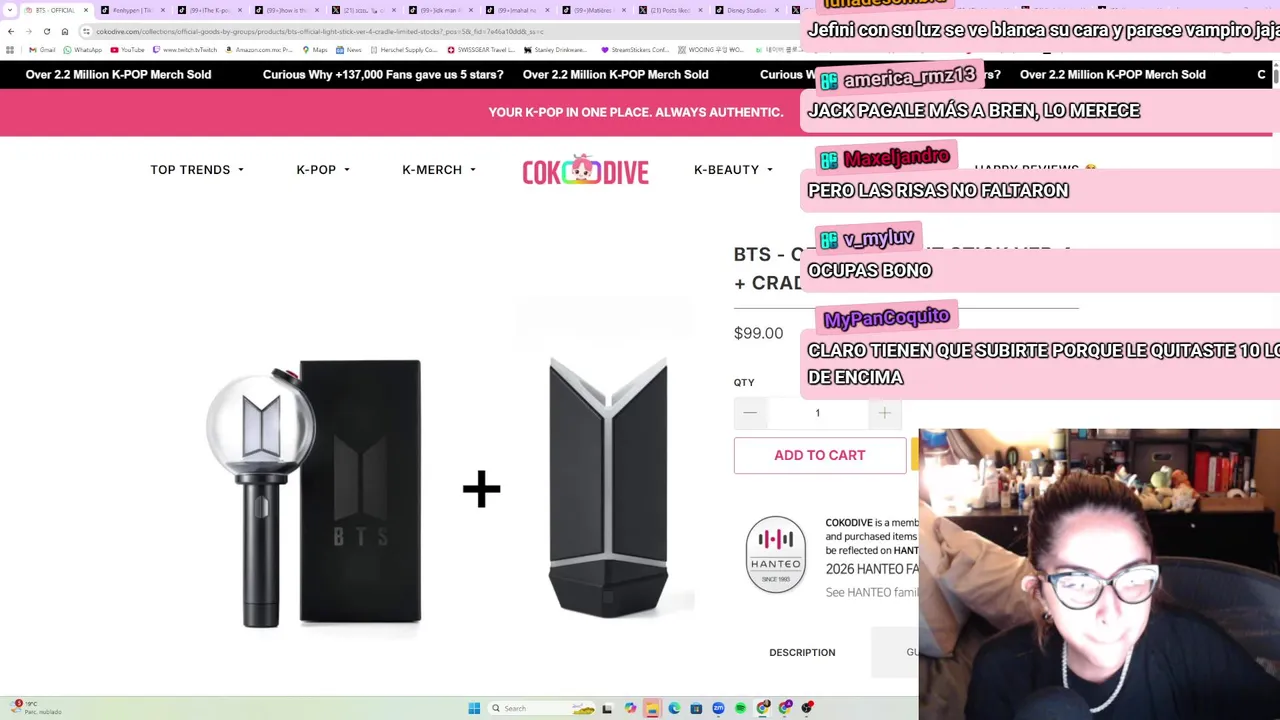Open the Twitch bookmark in bookmarks bar

pyautogui.click(x=185, y=50)
